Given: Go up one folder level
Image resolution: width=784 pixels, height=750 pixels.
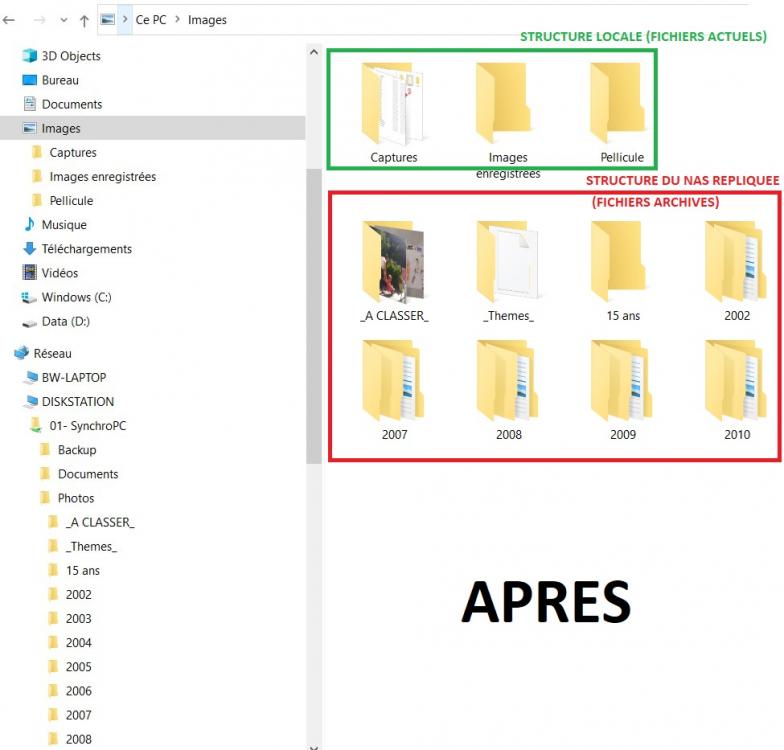Looking at the screenshot, I should (x=84, y=20).
